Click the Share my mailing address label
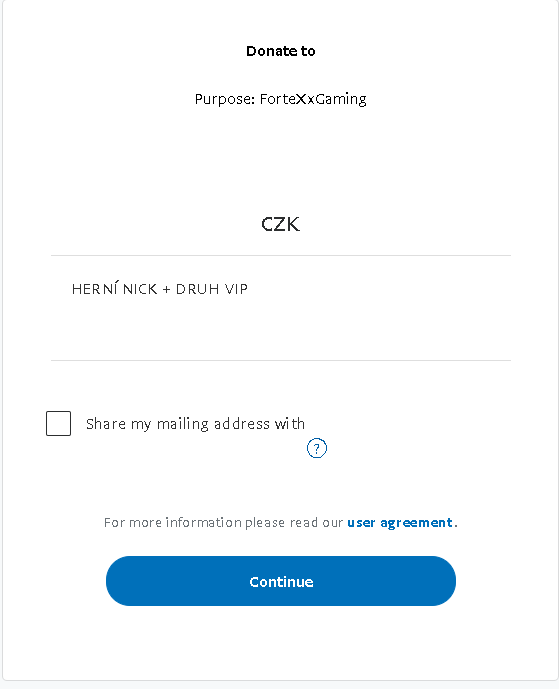Screen dimensions: 559x689 [195, 424]
